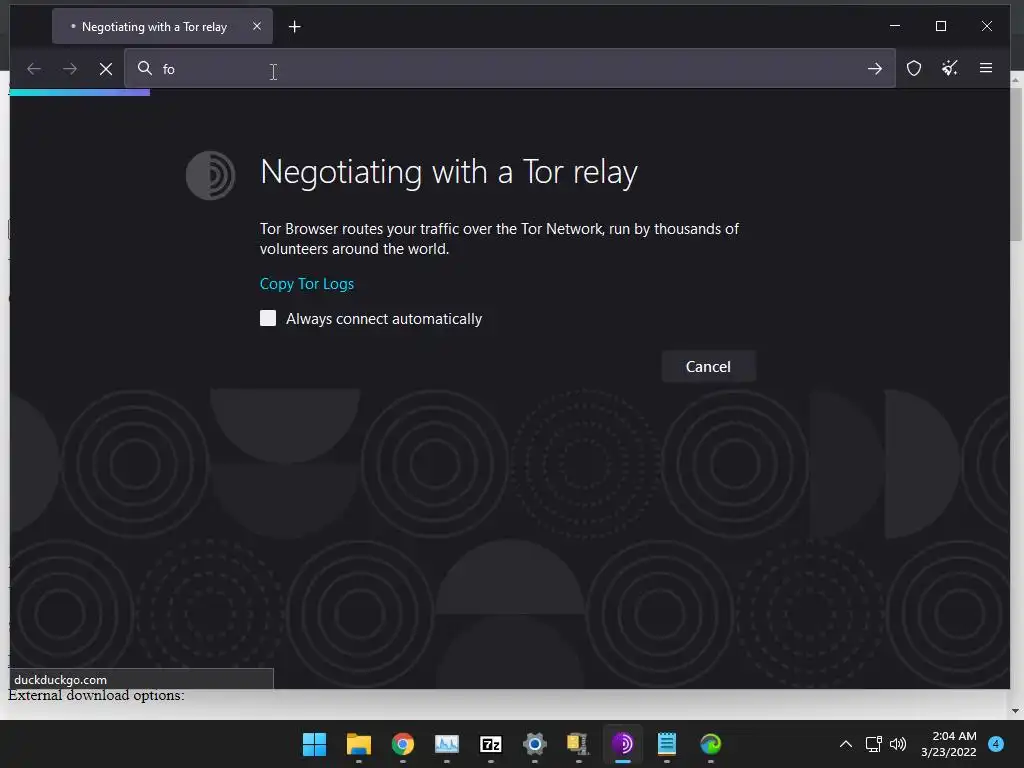Stop page loading in toolbar
This screenshot has width=1024, height=768.
click(106, 69)
